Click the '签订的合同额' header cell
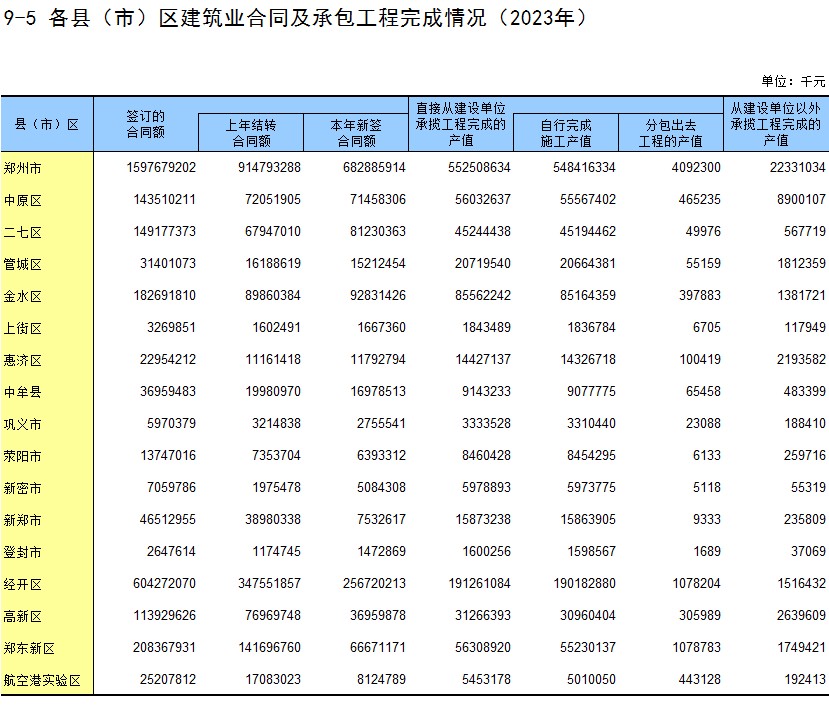The image size is (829, 728). 146,124
